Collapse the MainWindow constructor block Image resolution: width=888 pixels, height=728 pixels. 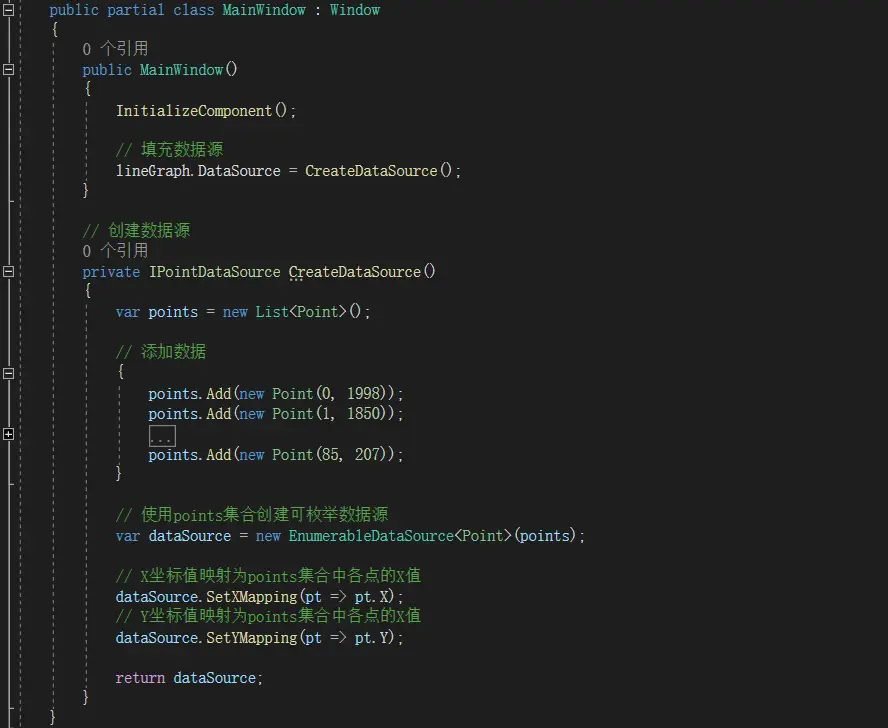(x=9, y=70)
